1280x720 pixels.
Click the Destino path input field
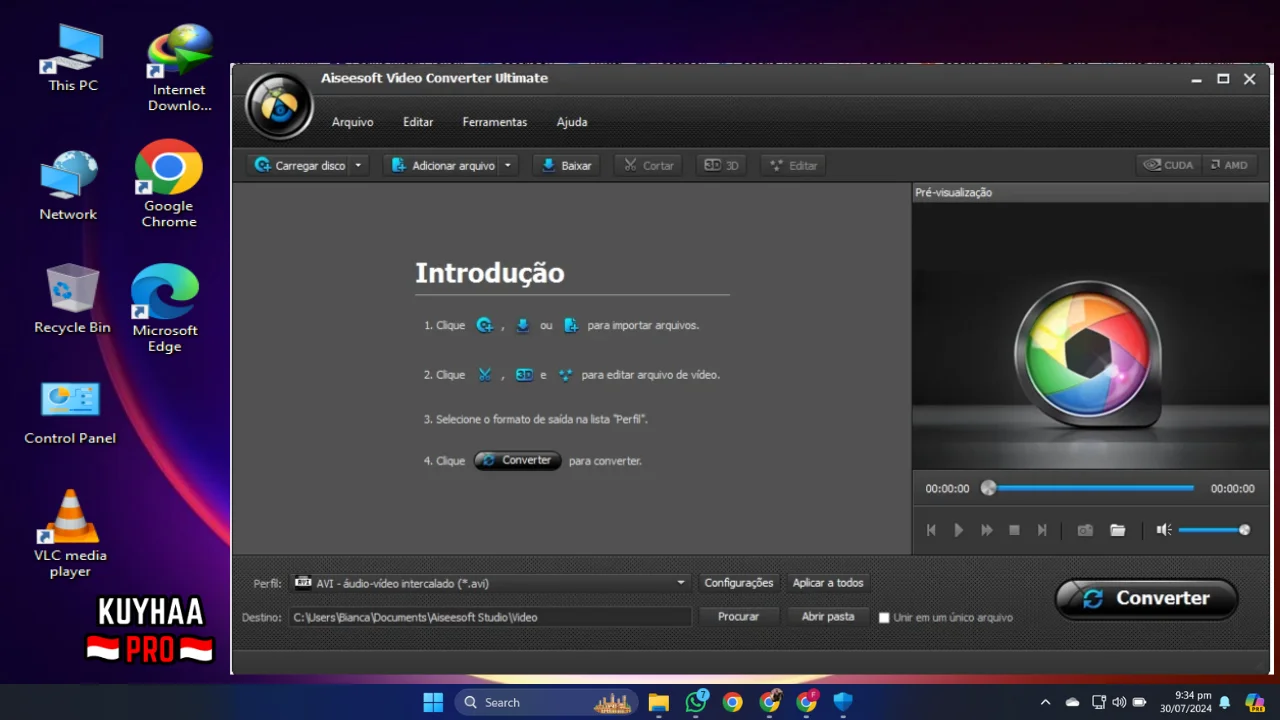490,617
